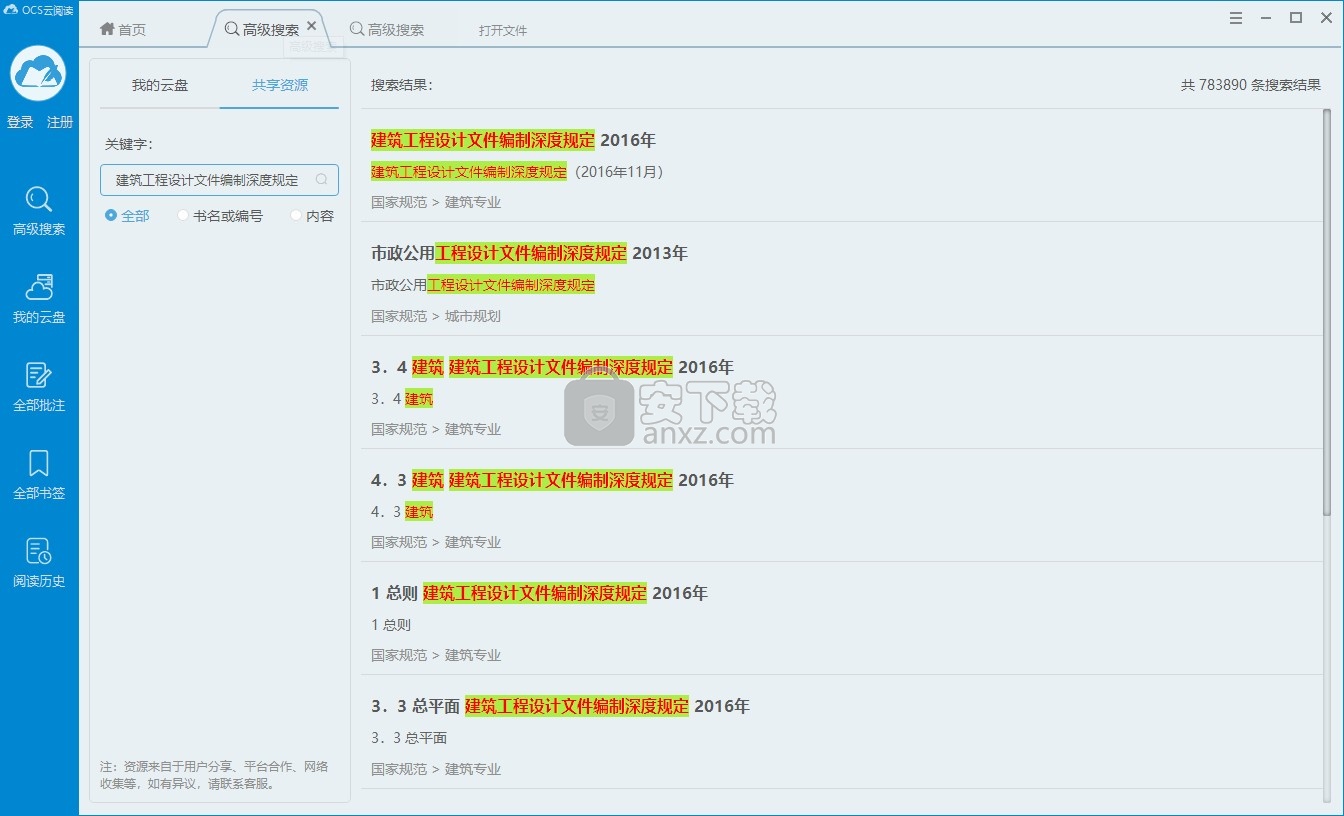Select the 全部 radio option
This screenshot has width=1344, height=816.
127,215
